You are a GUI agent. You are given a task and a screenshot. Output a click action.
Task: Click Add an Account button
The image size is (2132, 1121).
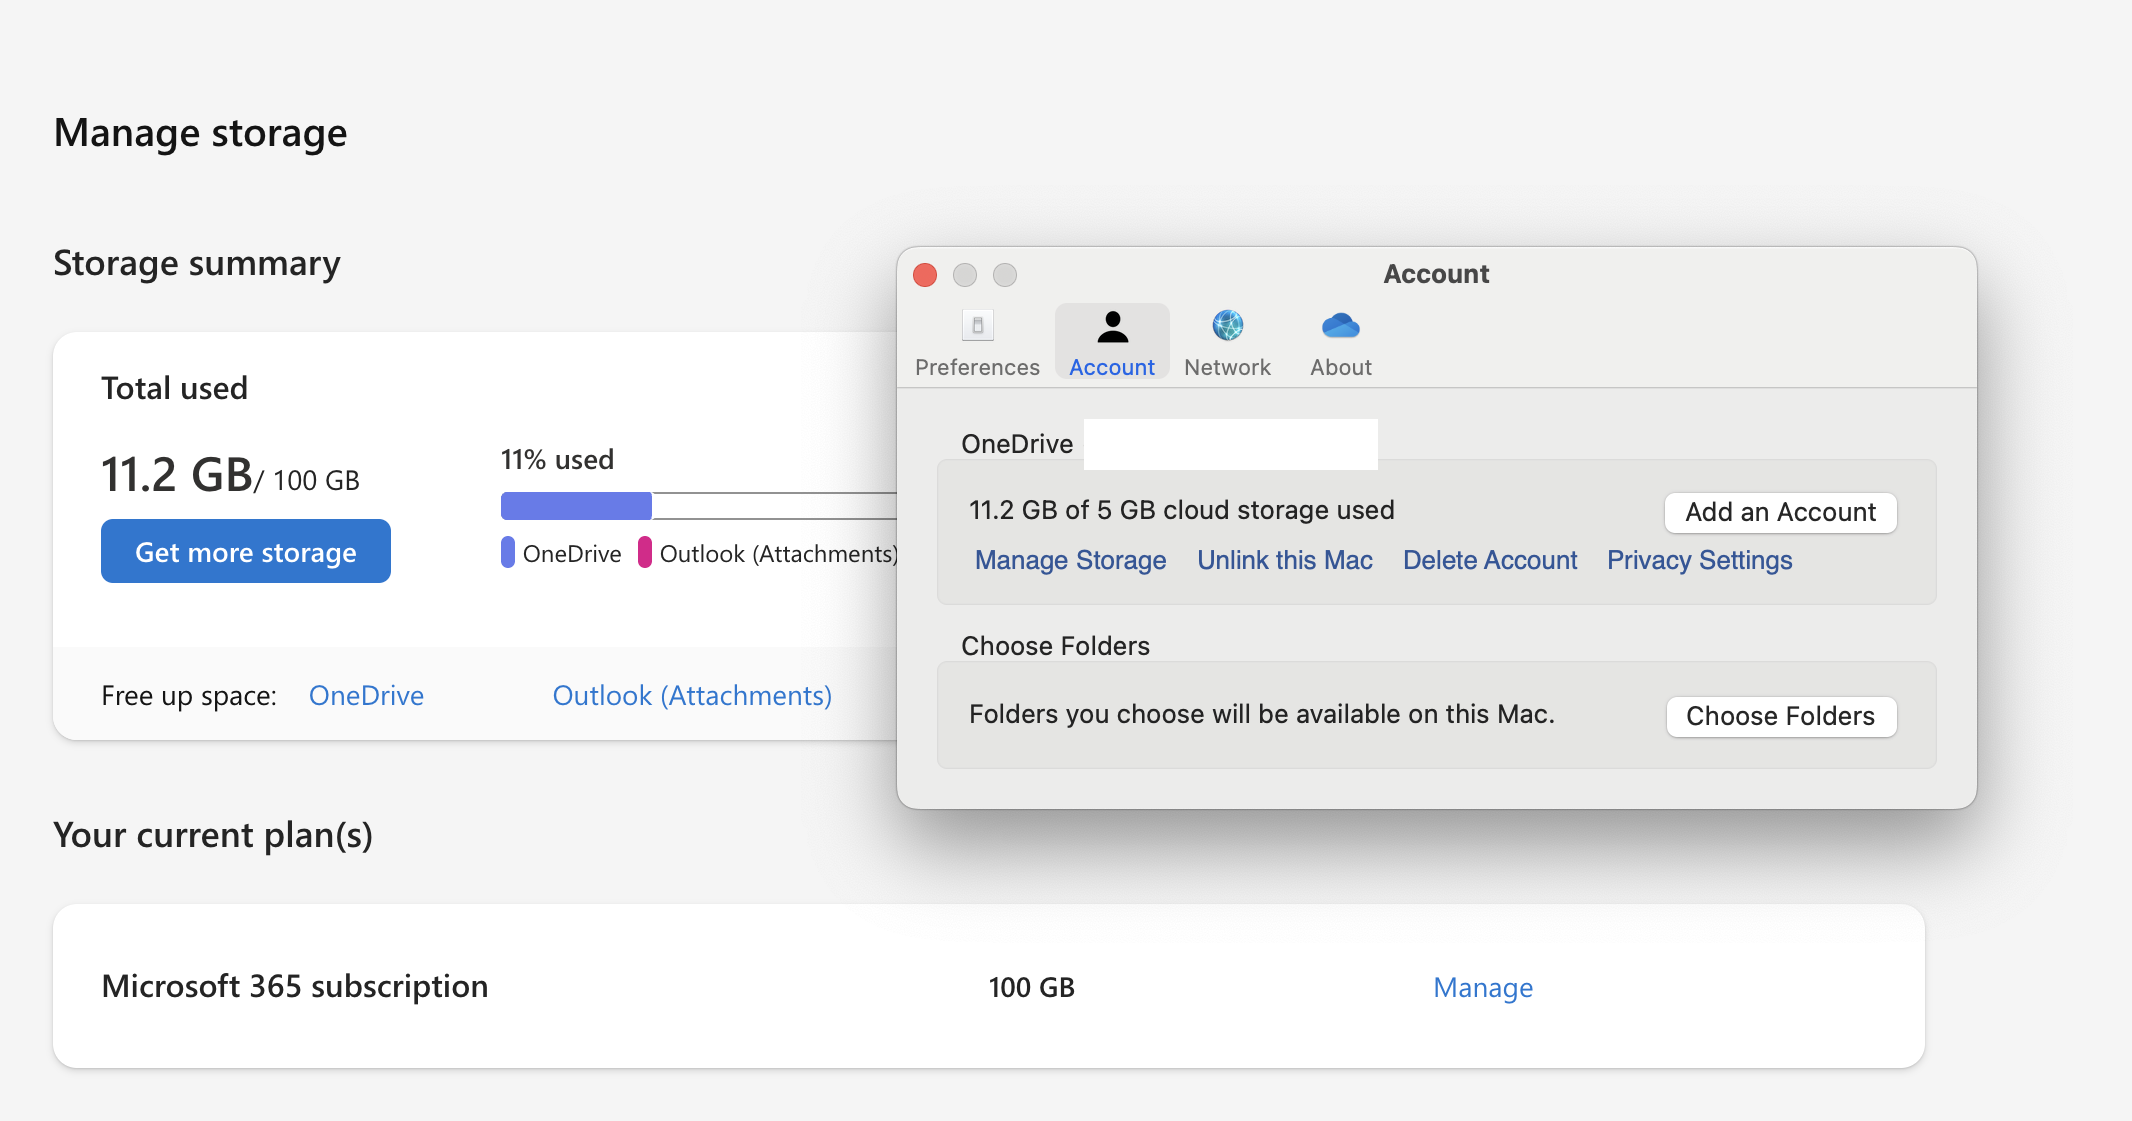1780,512
